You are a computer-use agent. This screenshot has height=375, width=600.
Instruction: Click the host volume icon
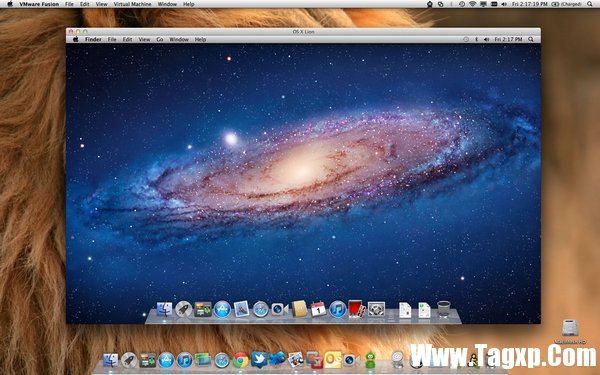tap(504, 4)
